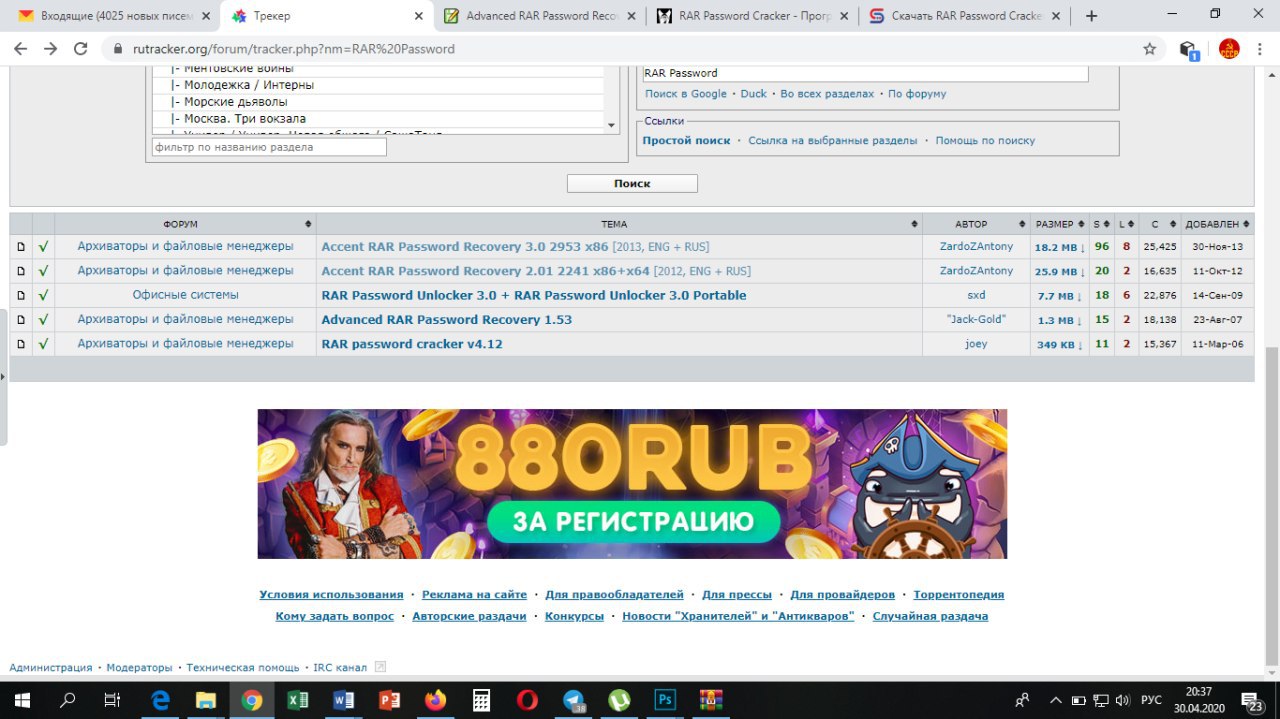Click the green checkmark in the Advanced RAR Password Recovery 1.53 row
Screen dimensions: 1280x719
coord(43,320)
